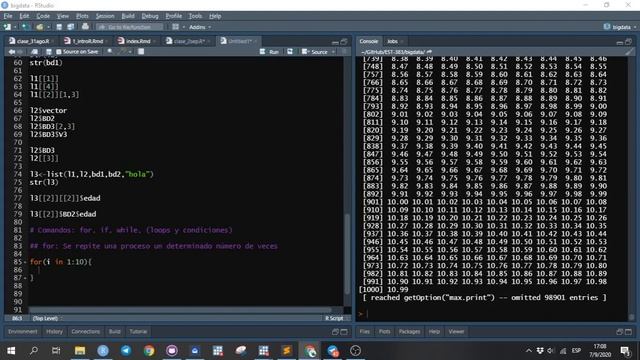This screenshot has height=360, width=640.
Task: Open Sublime Text from the taskbar
Action: (287, 350)
